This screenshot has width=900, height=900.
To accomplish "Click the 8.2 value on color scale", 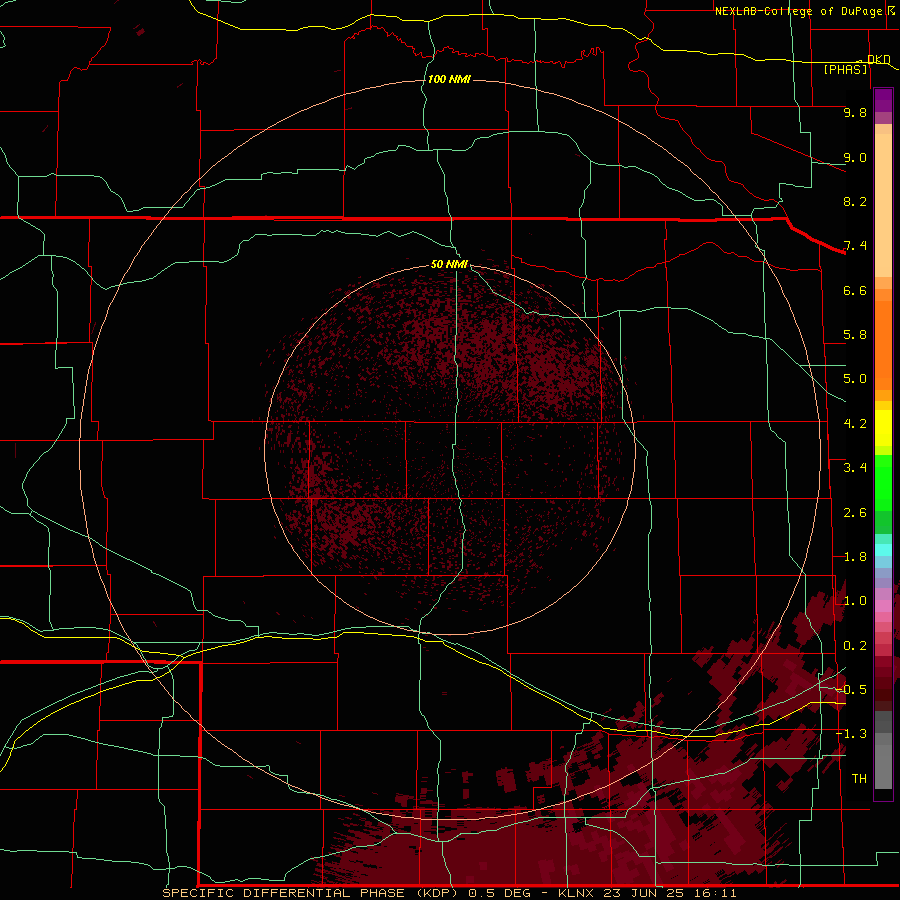I will coord(855,201).
